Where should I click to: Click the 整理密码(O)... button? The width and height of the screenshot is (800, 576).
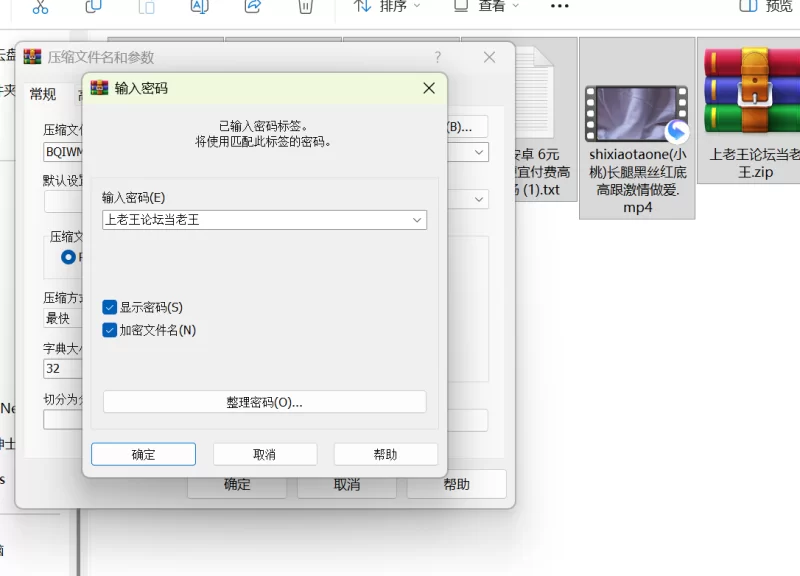click(x=264, y=402)
